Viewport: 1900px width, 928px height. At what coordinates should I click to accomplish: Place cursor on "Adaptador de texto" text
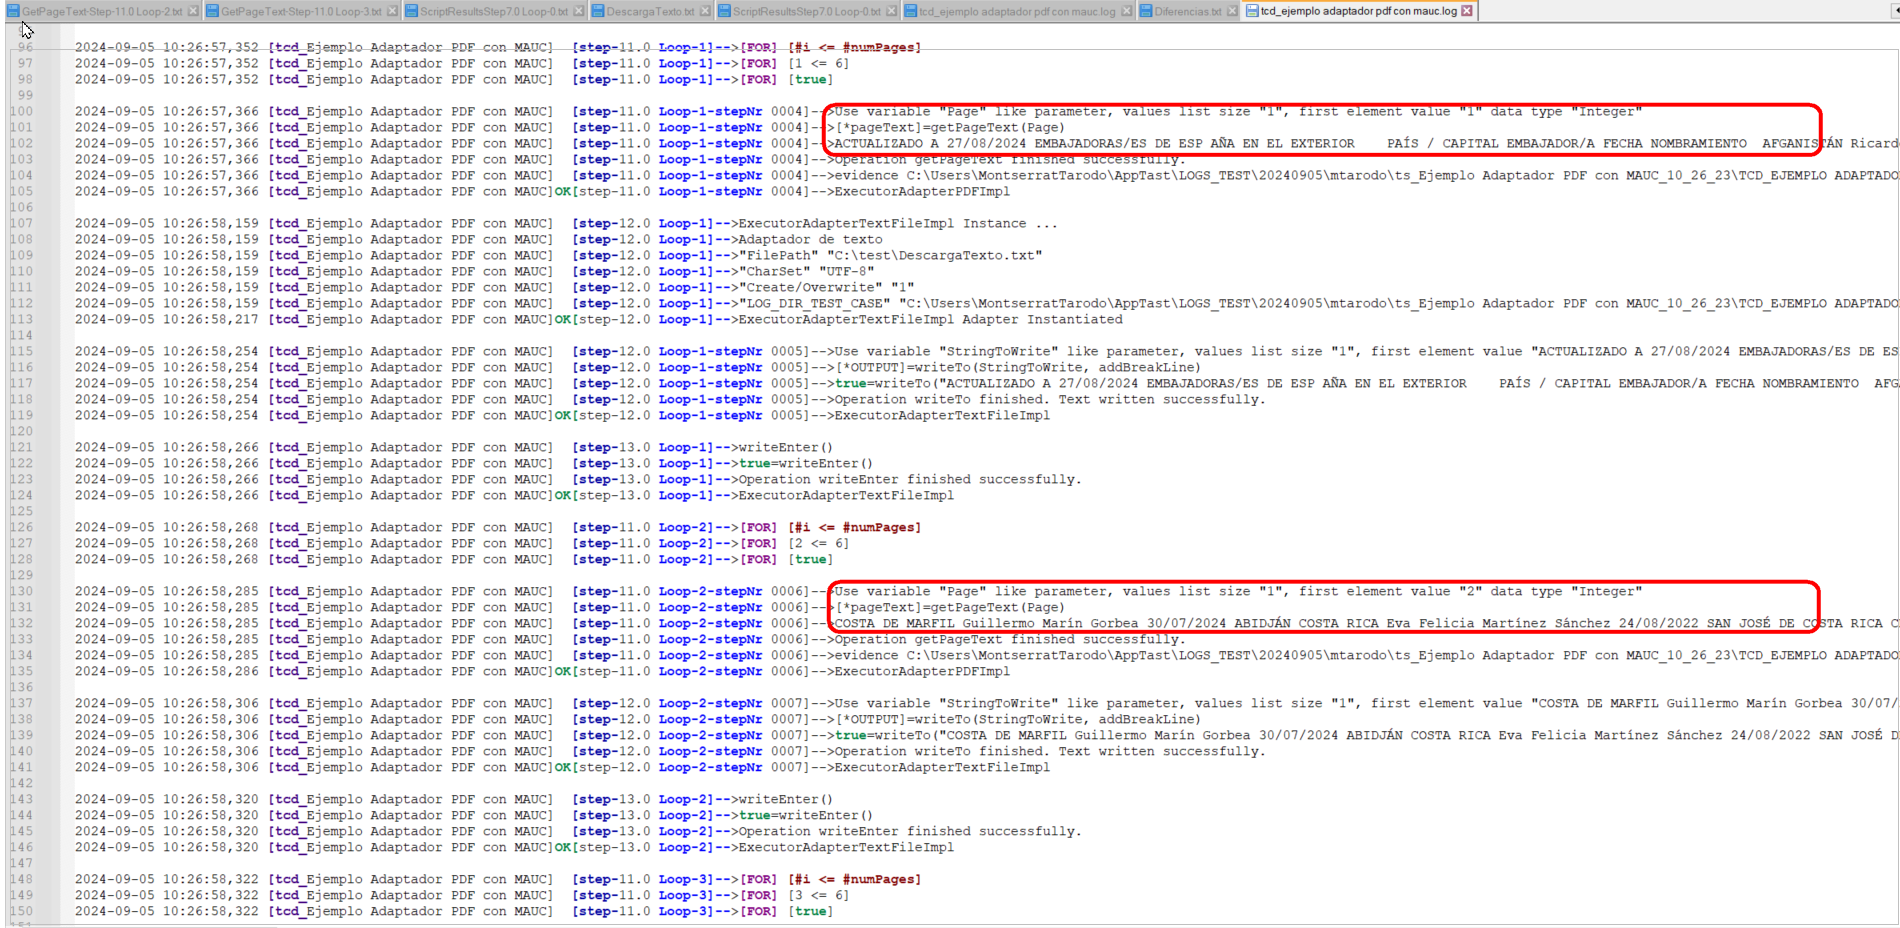(x=810, y=240)
